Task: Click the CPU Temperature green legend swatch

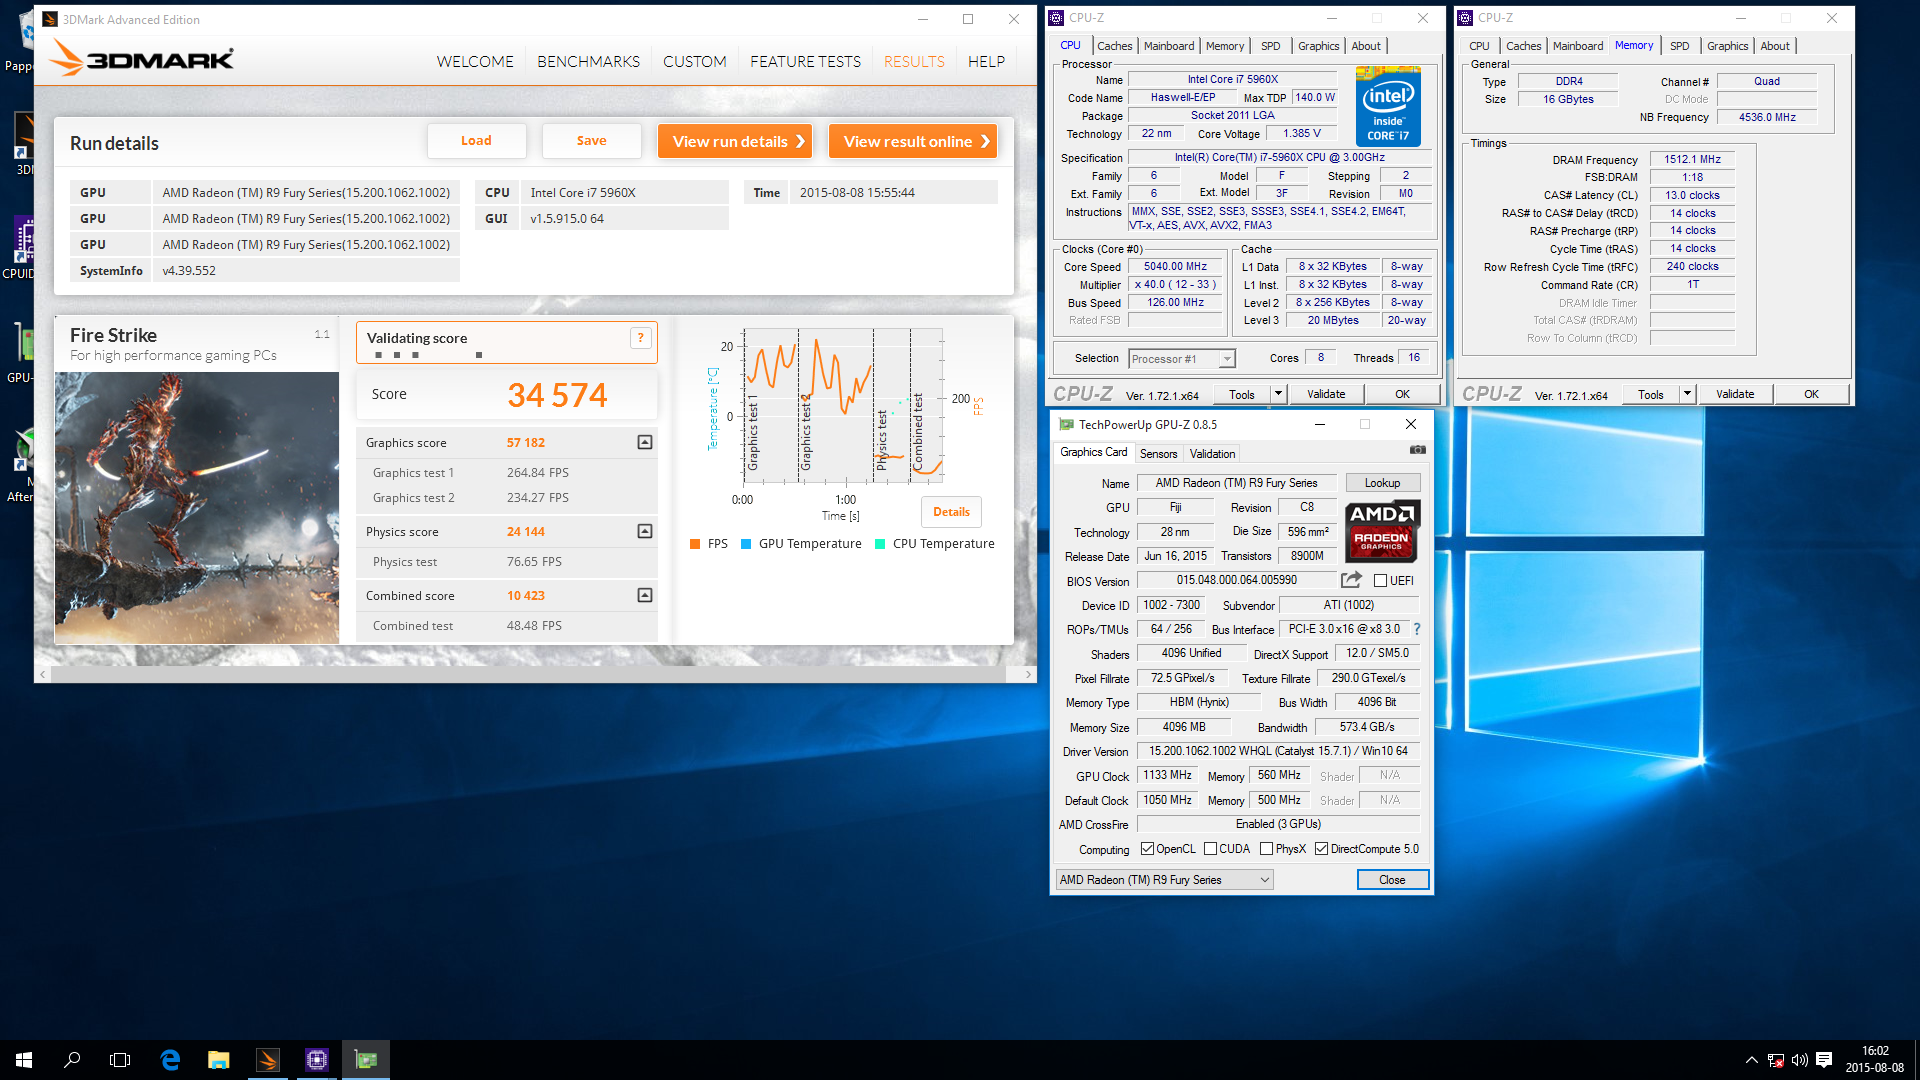Action: tap(880, 544)
